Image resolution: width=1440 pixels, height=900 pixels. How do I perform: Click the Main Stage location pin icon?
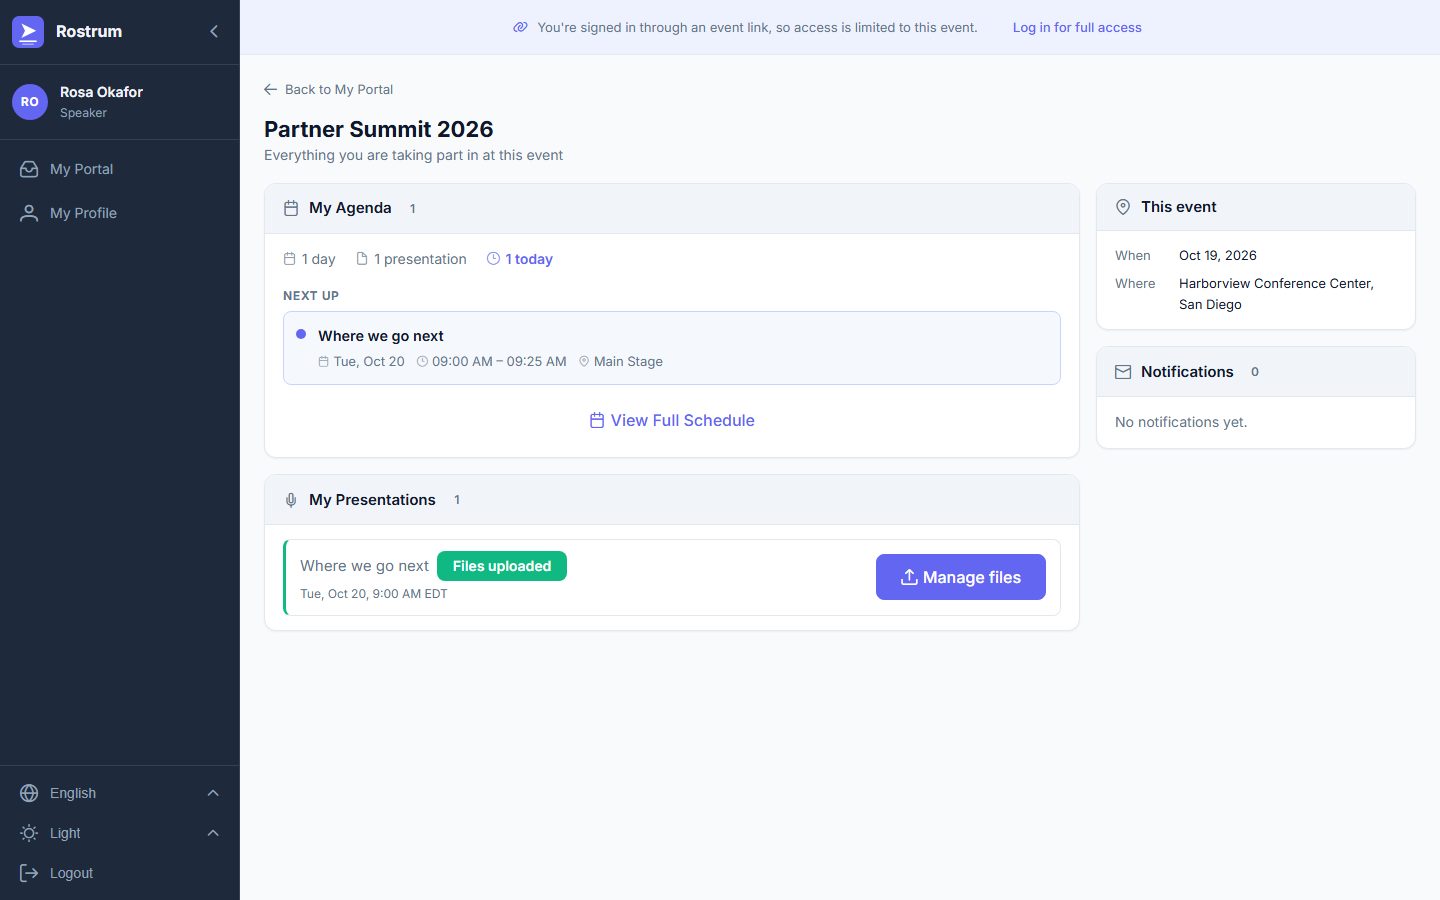584,361
